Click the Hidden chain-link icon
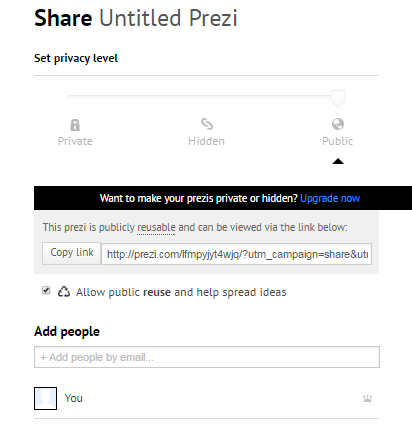The height and width of the screenshot is (427, 412). coord(207,124)
